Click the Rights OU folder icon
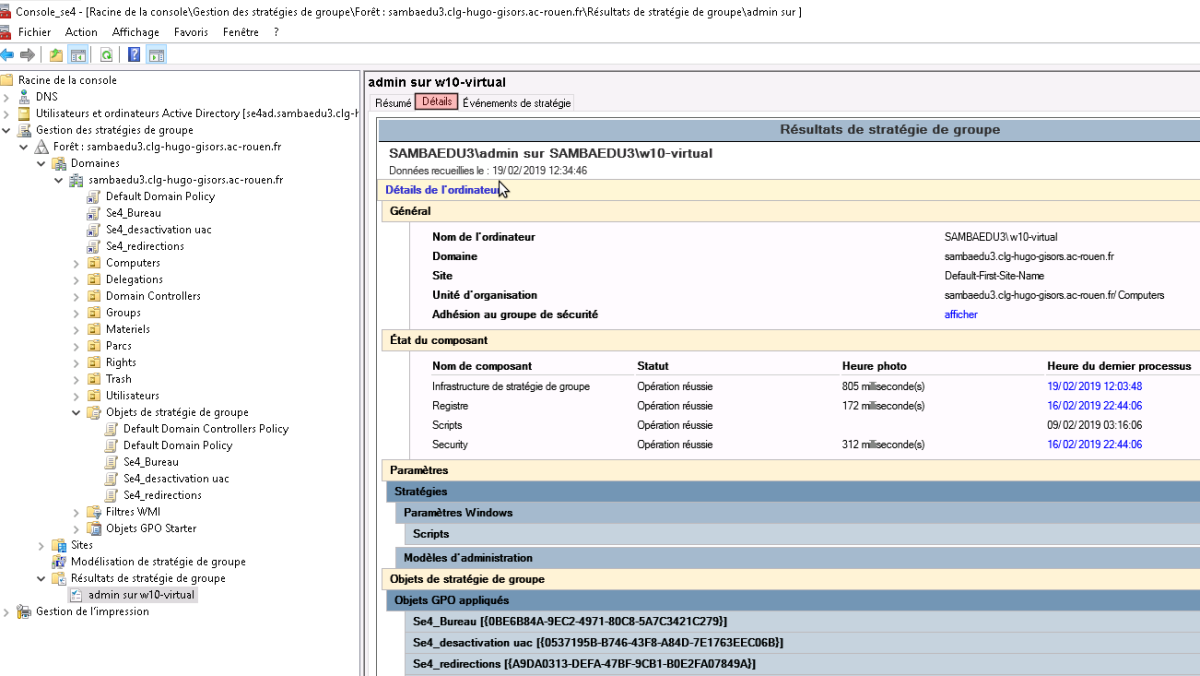 [x=95, y=362]
